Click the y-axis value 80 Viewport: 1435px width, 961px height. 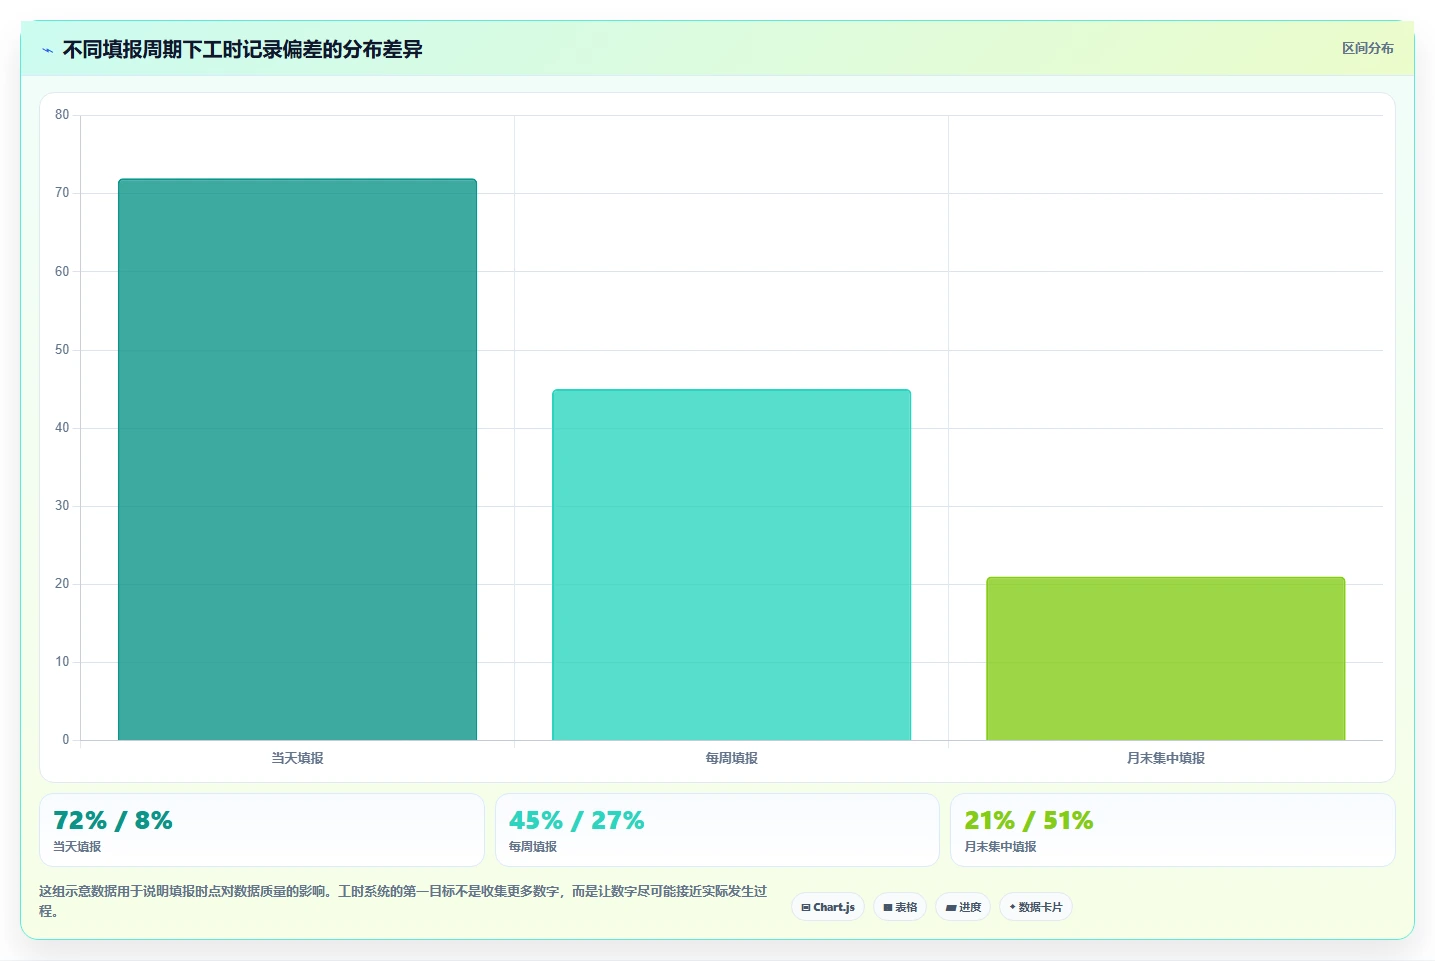(62, 115)
